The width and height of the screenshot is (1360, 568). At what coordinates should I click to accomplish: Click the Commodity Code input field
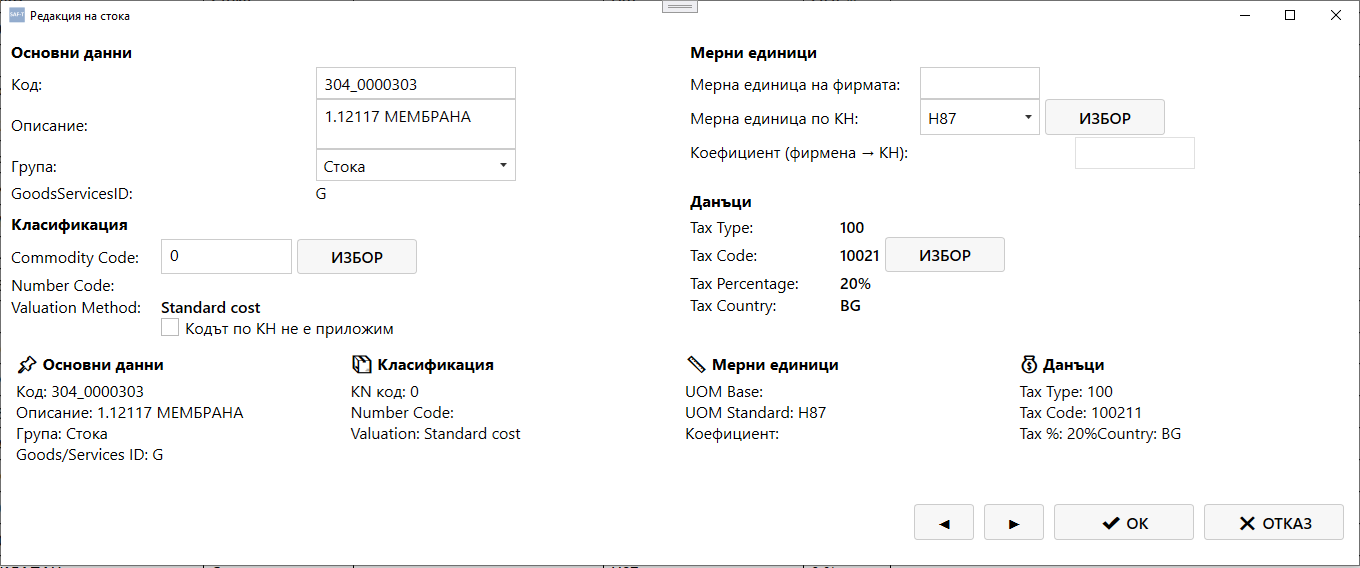coord(226,256)
